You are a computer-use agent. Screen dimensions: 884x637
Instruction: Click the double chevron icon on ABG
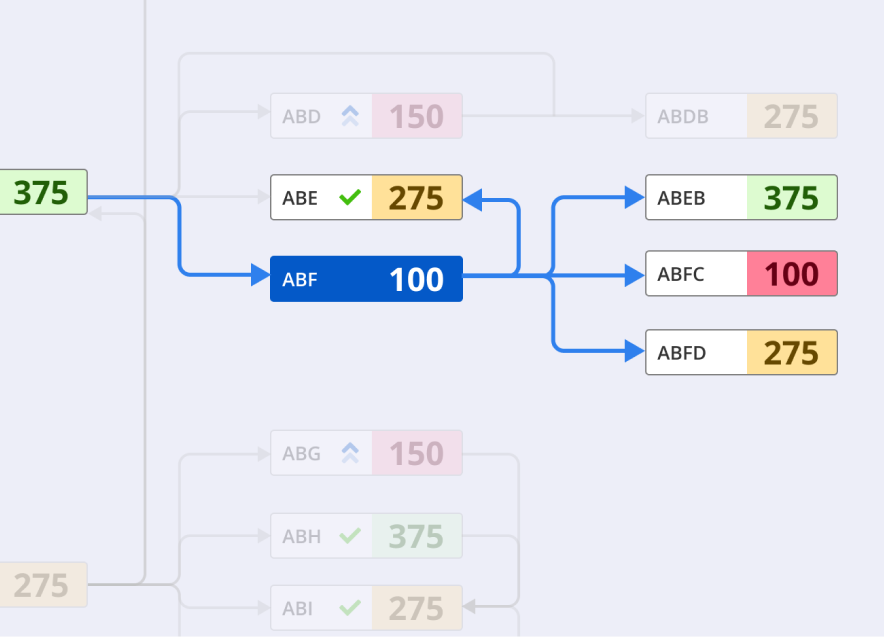pyautogui.click(x=349, y=454)
